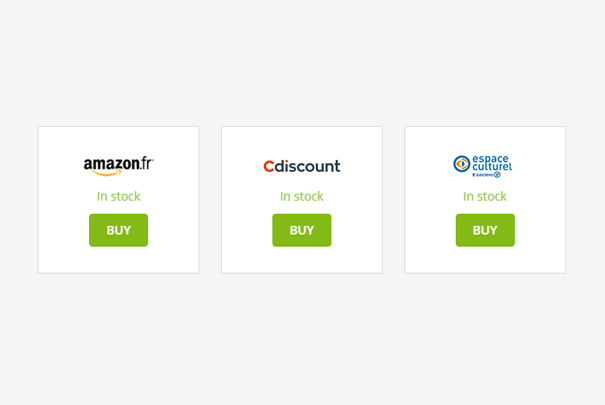The height and width of the screenshot is (405, 605).
Task: Click the word culturel in the logo
Action: coord(492,167)
